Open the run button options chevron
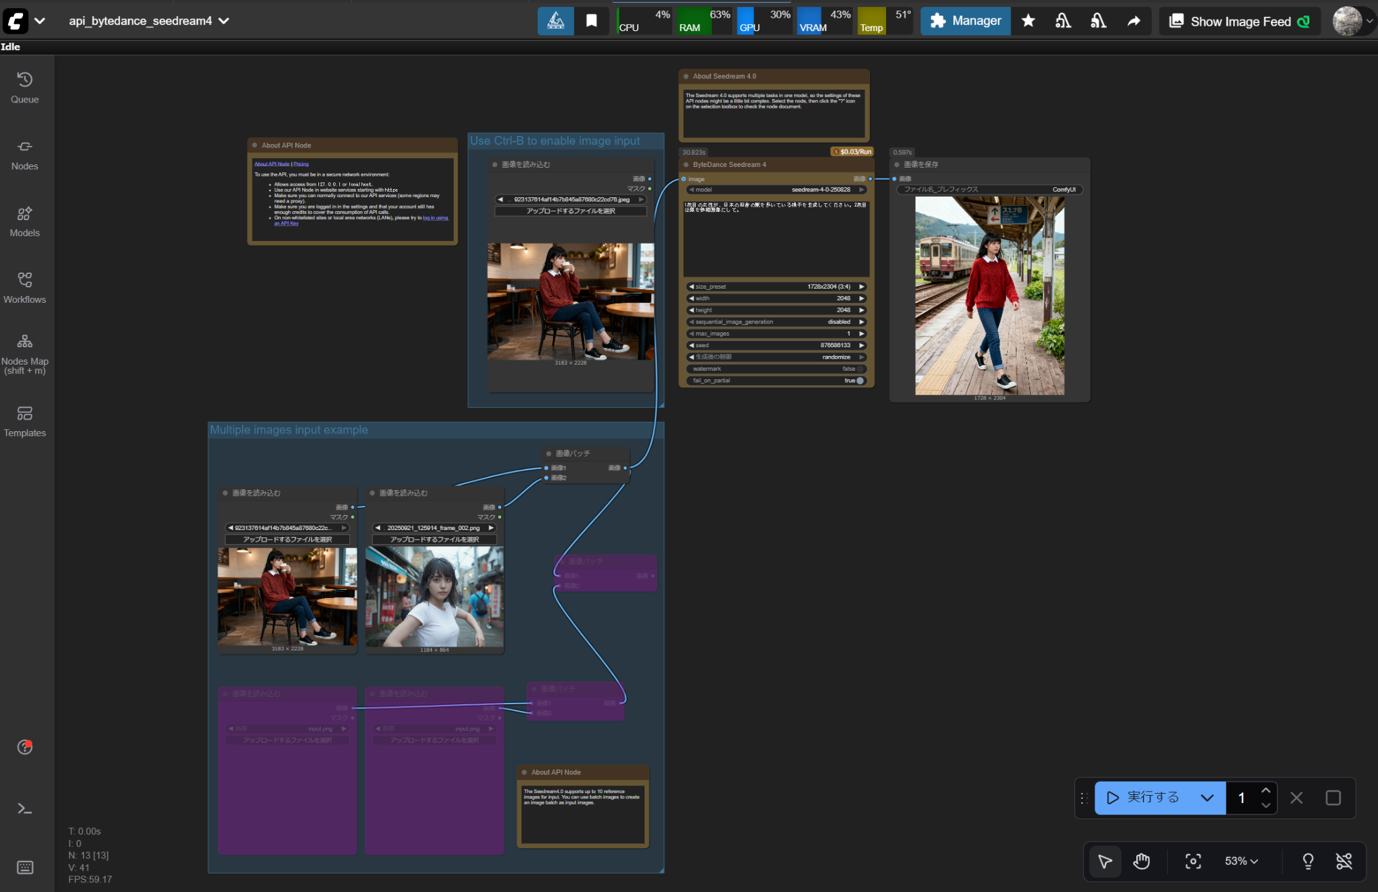 pyautogui.click(x=1207, y=798)
